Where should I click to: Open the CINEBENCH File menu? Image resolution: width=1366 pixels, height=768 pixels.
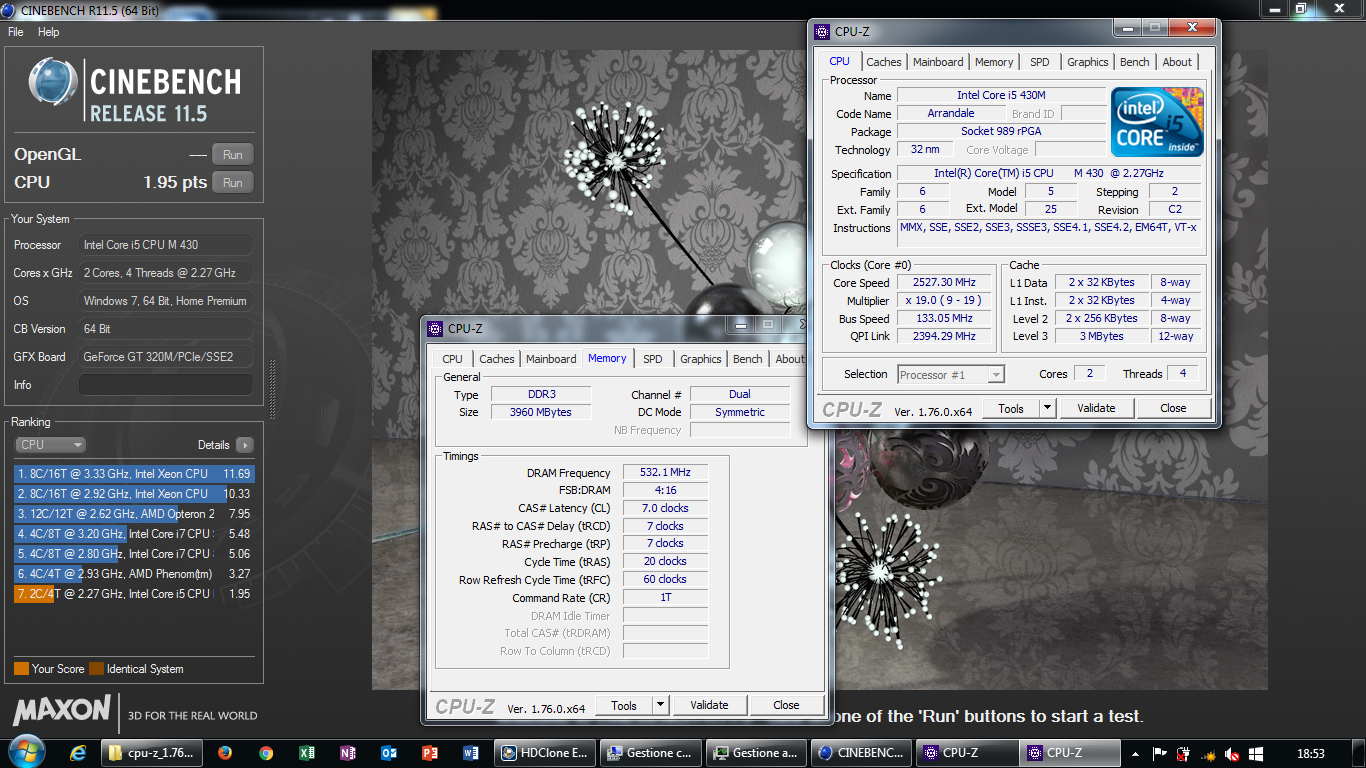16,32
